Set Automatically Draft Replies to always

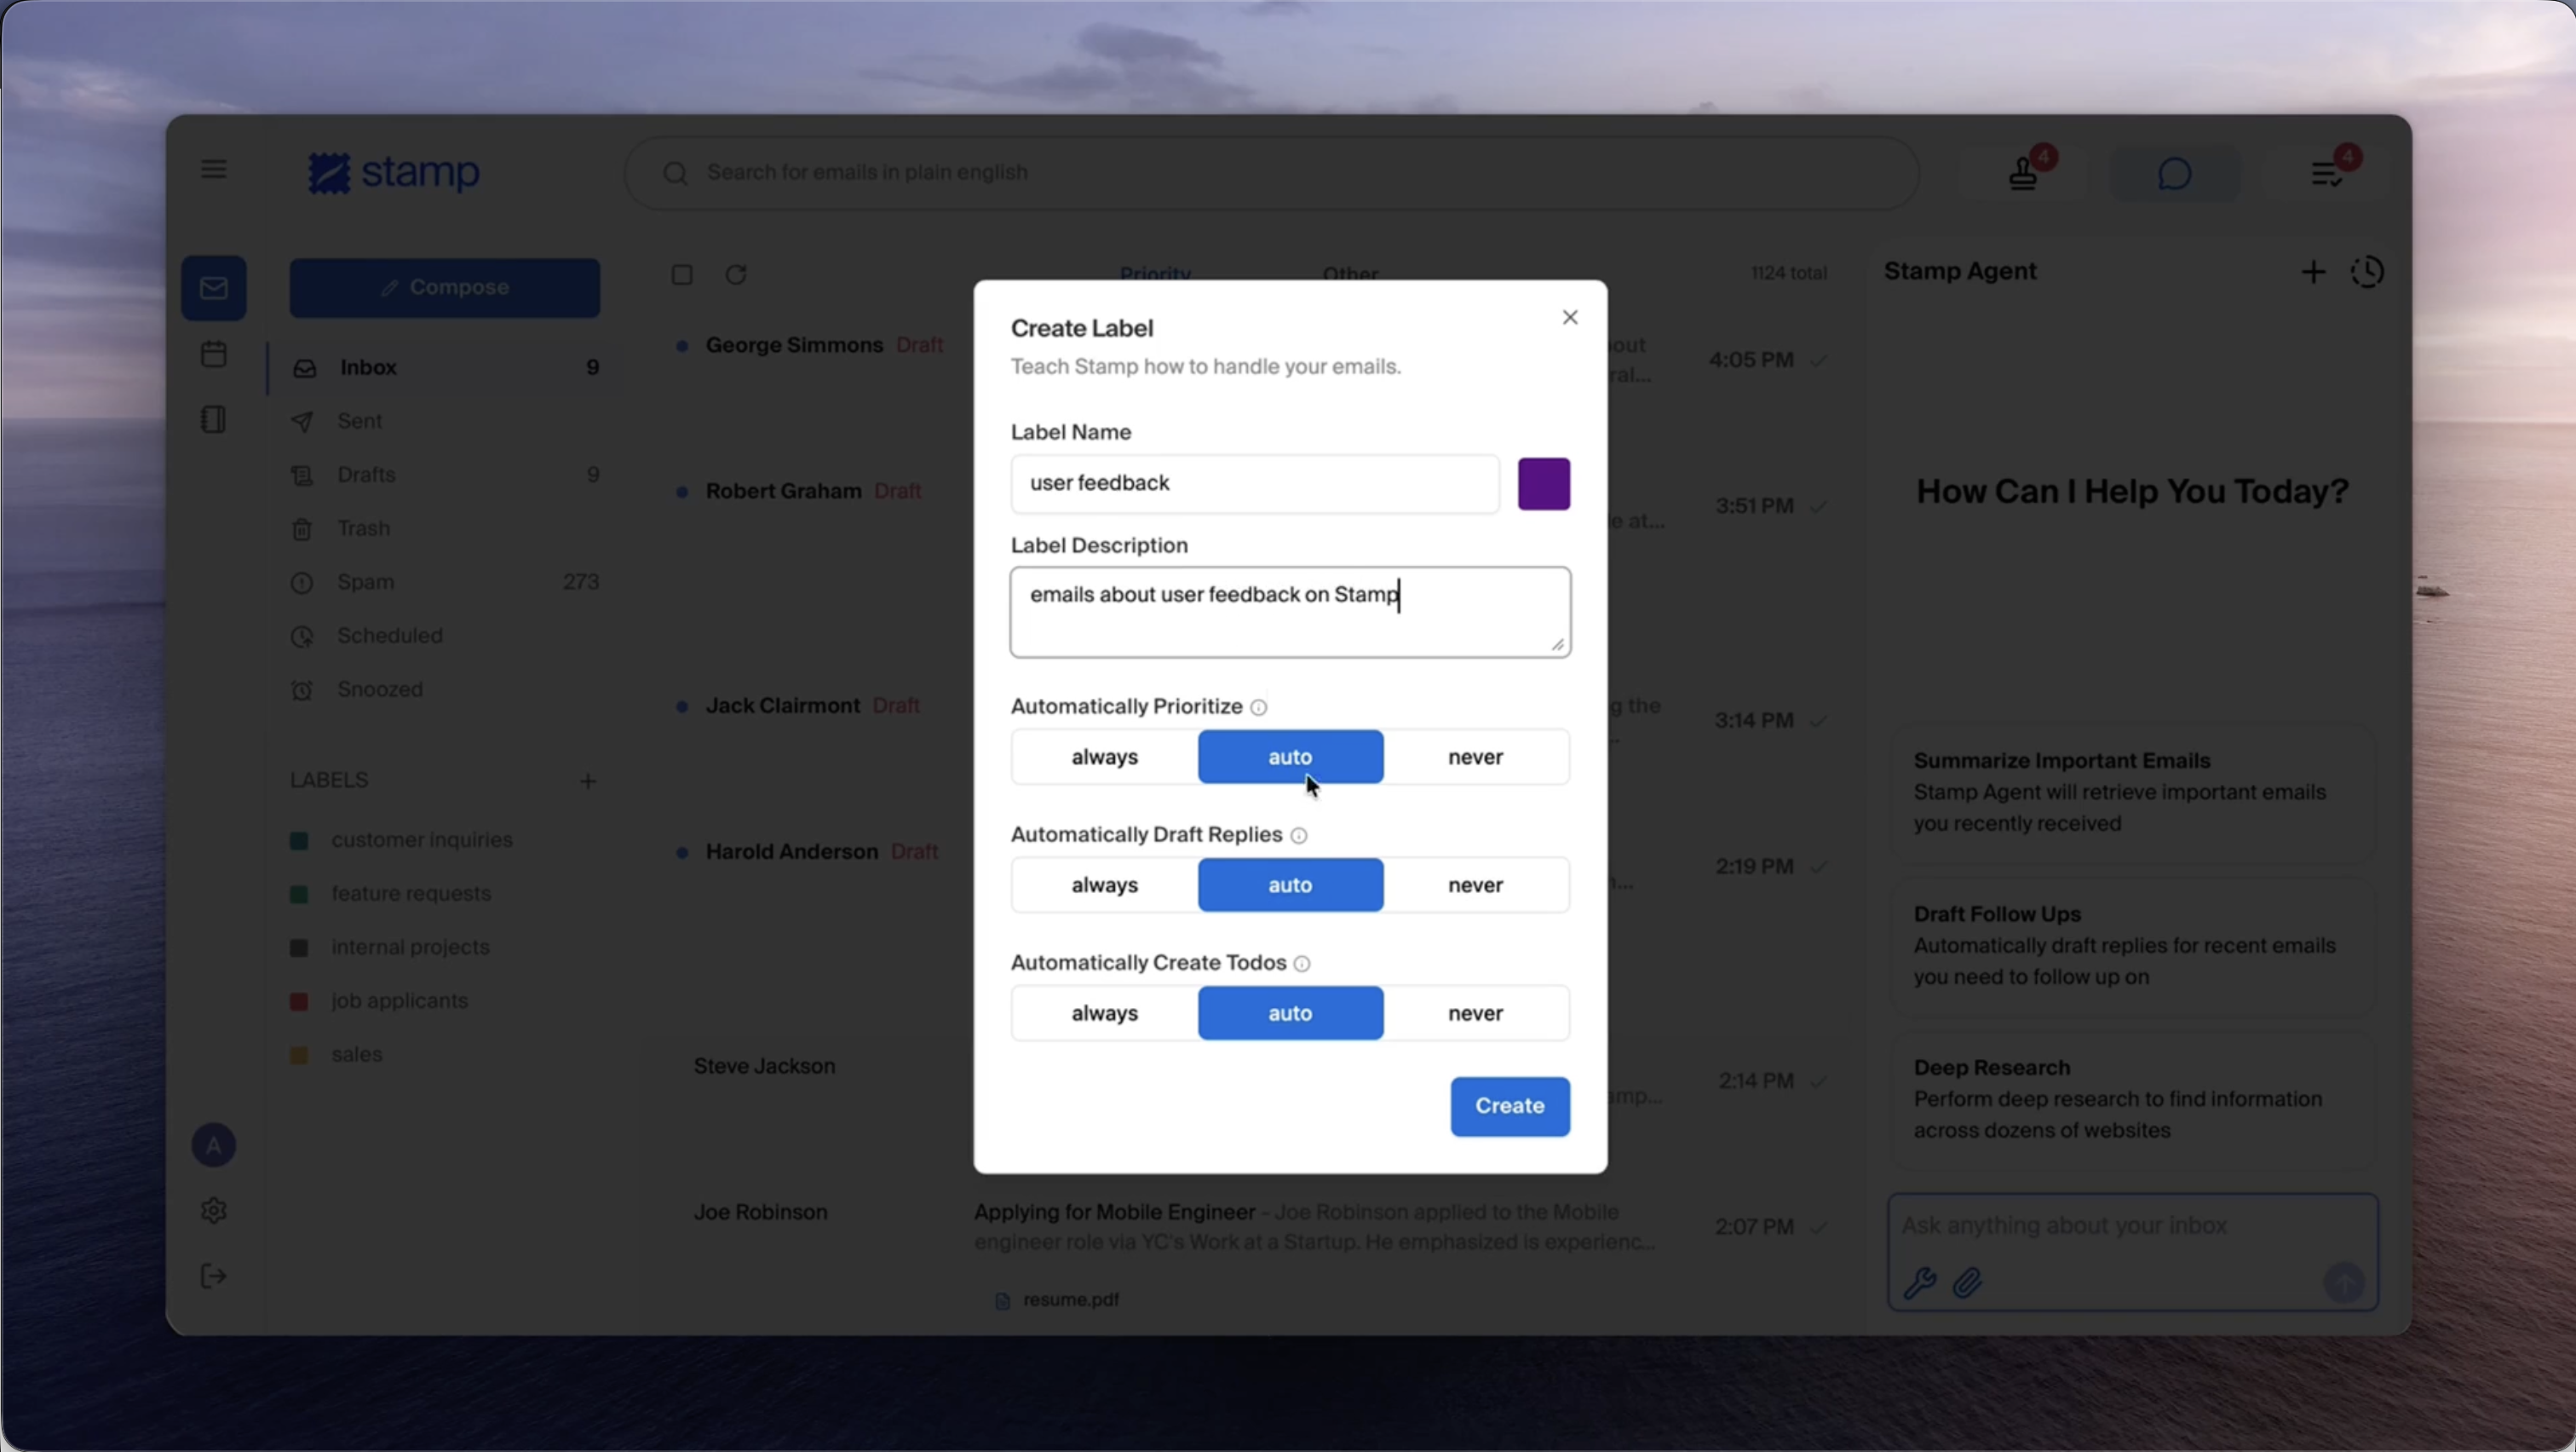pyautogui.click(x=1104, y=885)
